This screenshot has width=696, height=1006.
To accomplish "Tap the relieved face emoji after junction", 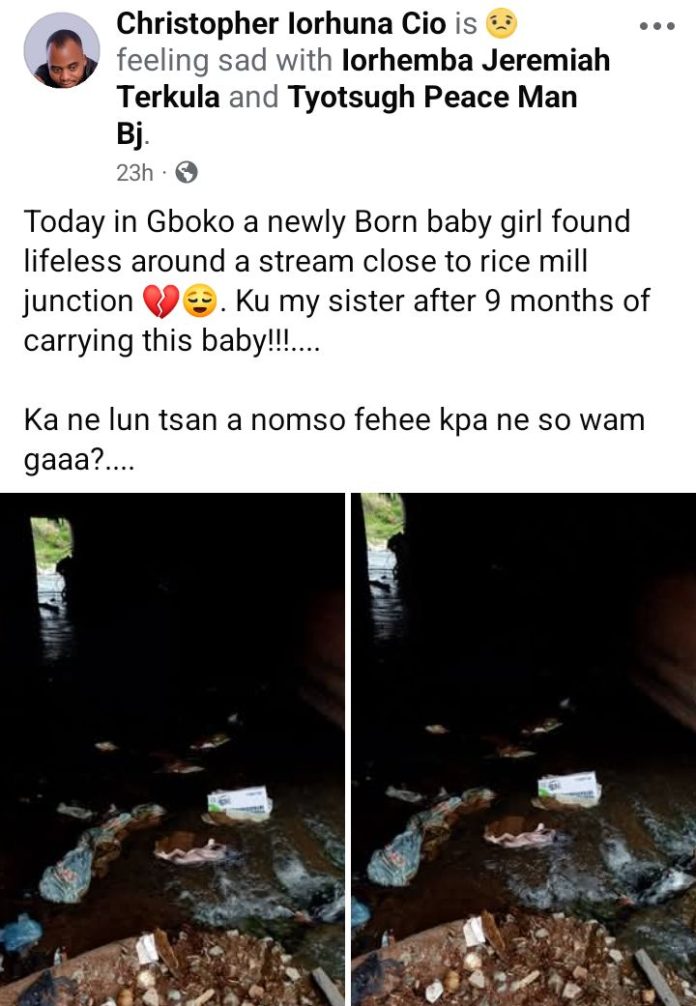I will point(200,302).
